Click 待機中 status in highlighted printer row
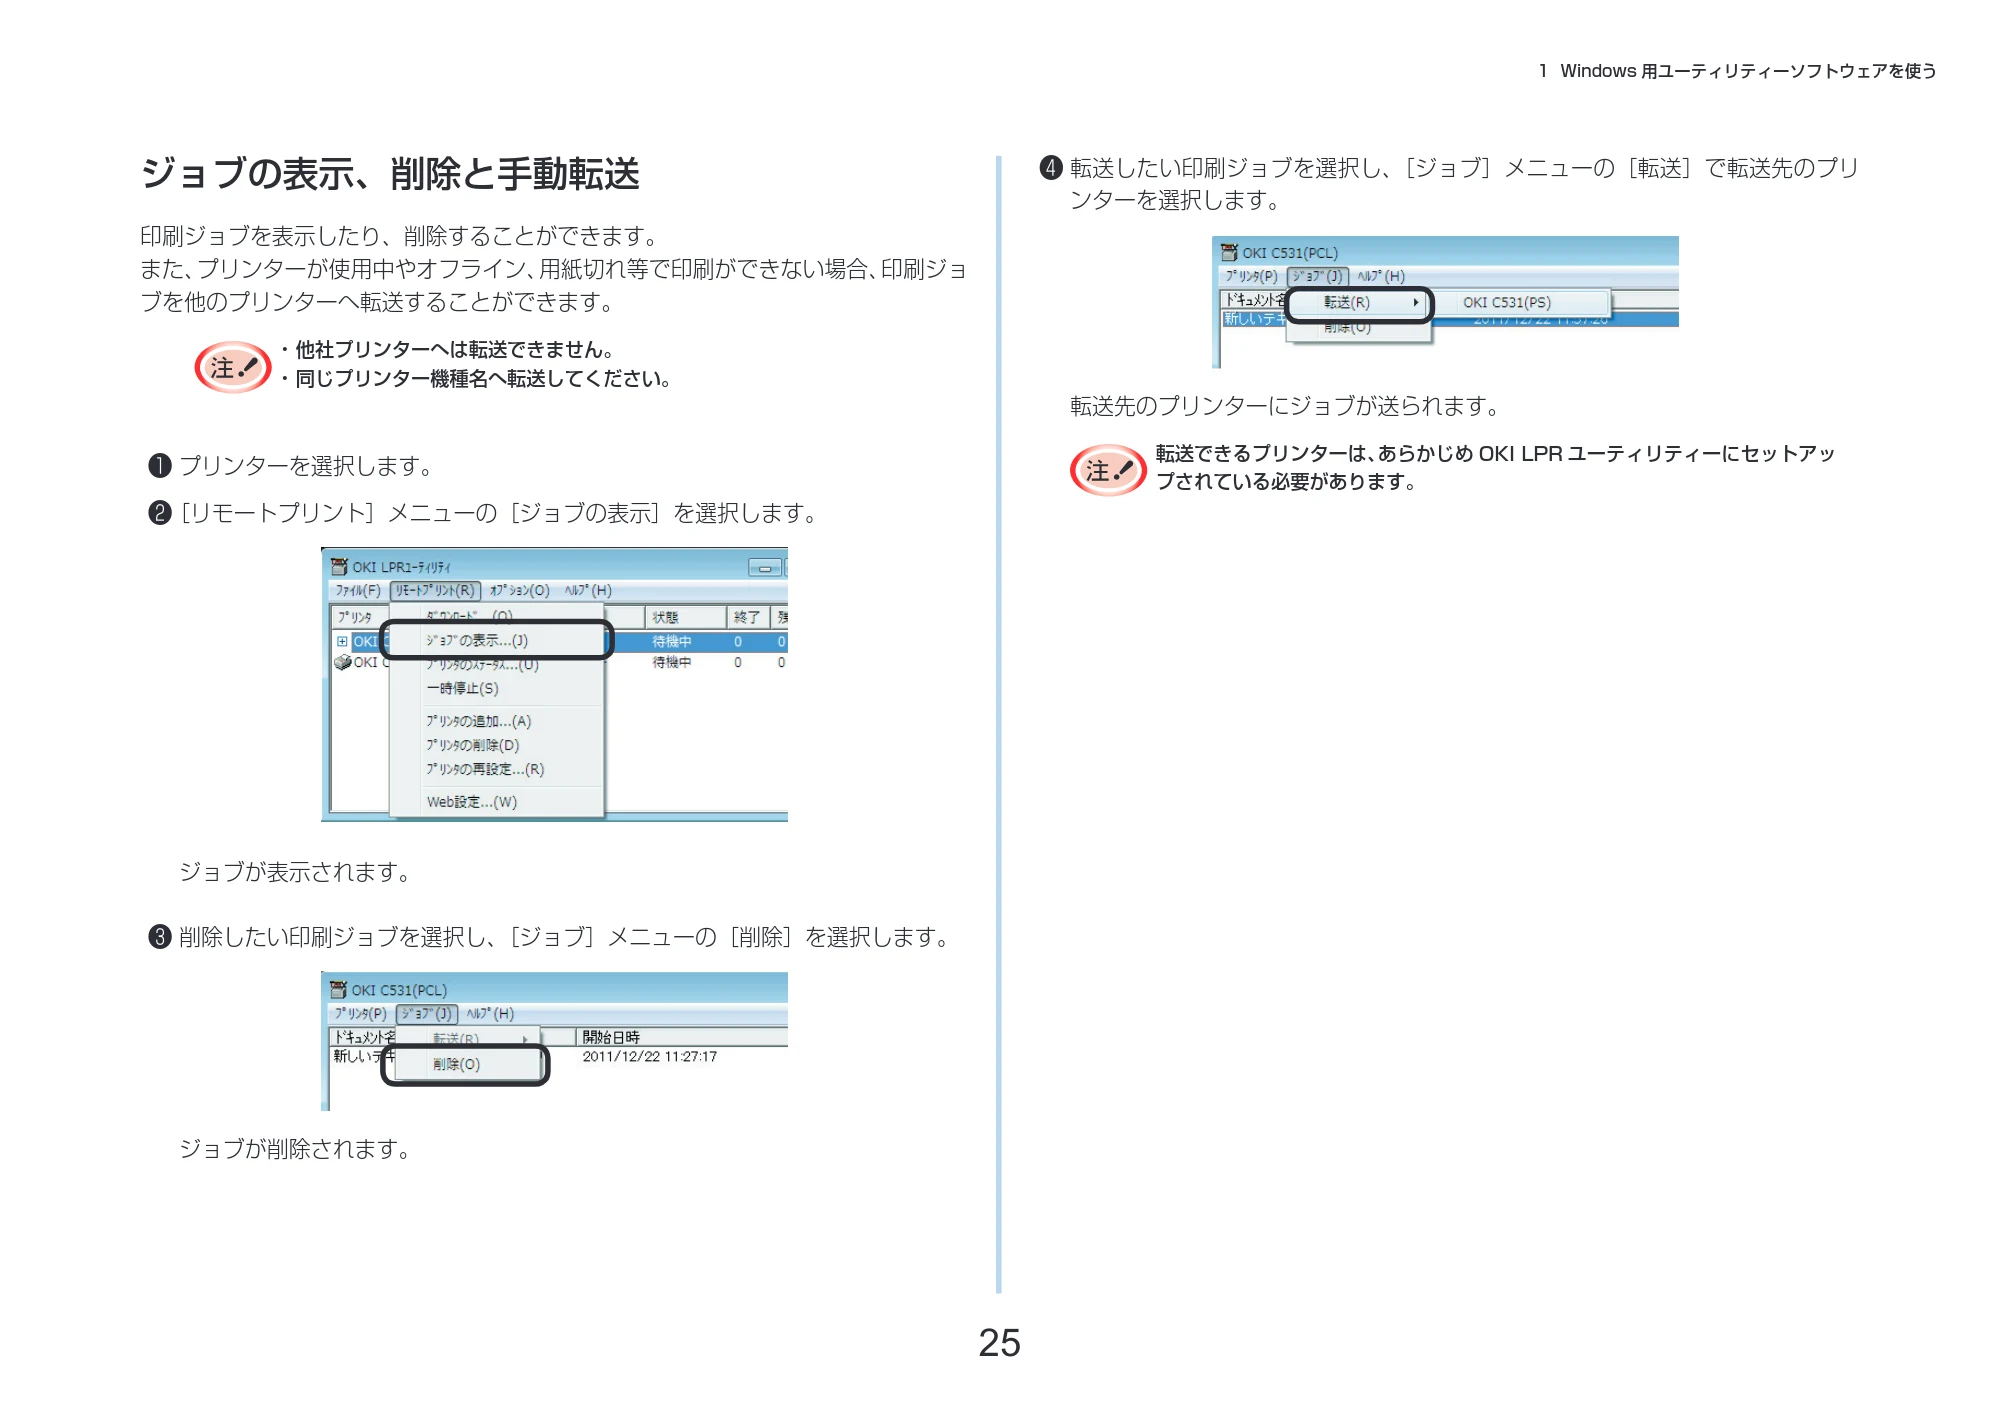This screenshot has width=2001, height=1417. pos(671,641)
